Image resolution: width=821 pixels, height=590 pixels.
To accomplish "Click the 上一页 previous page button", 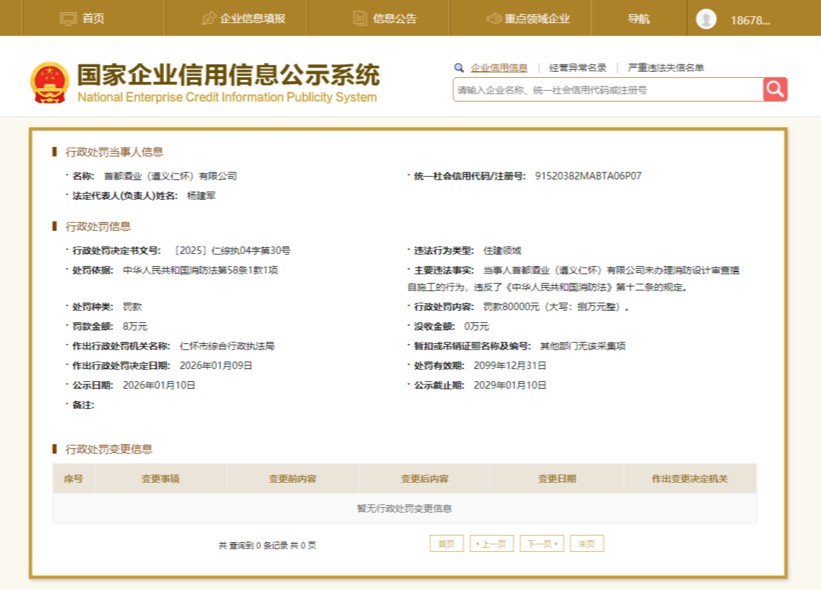I will pos(491,543).
